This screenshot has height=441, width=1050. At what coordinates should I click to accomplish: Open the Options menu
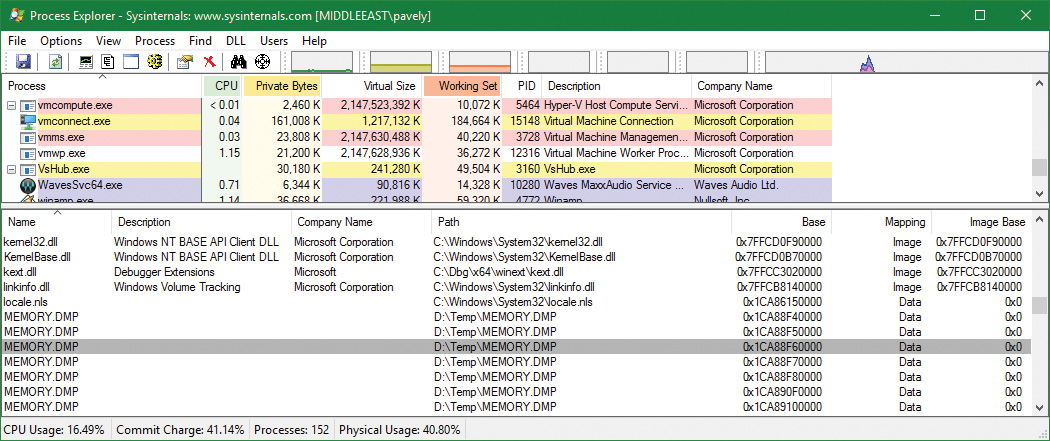(x=61, y=41)
